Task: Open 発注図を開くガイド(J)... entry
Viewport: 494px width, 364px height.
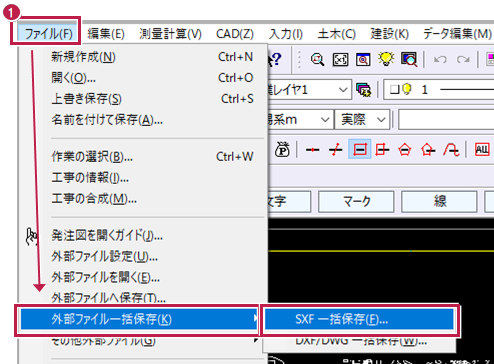Action: [152, 235]
